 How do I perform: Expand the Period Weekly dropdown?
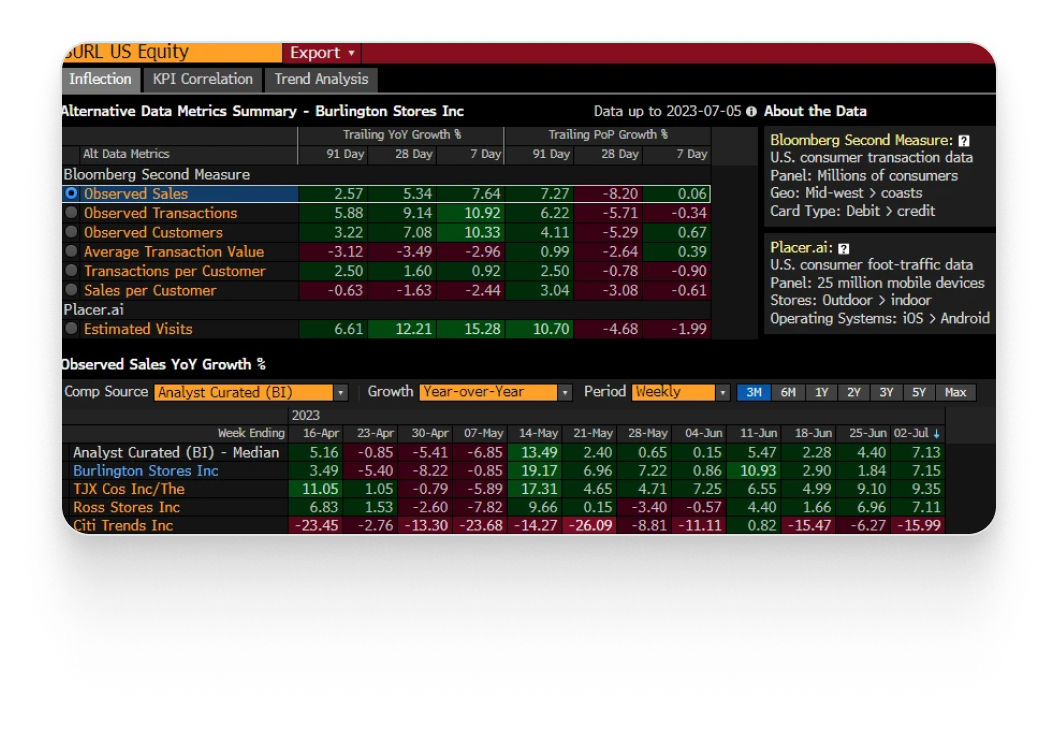point(722,393)
